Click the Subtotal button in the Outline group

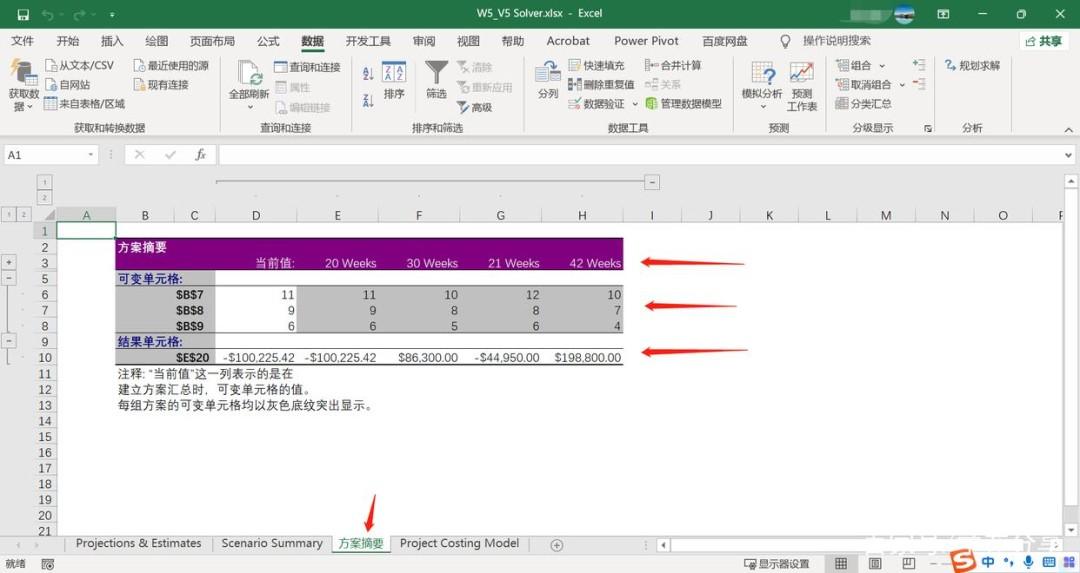tap(863, 103)
